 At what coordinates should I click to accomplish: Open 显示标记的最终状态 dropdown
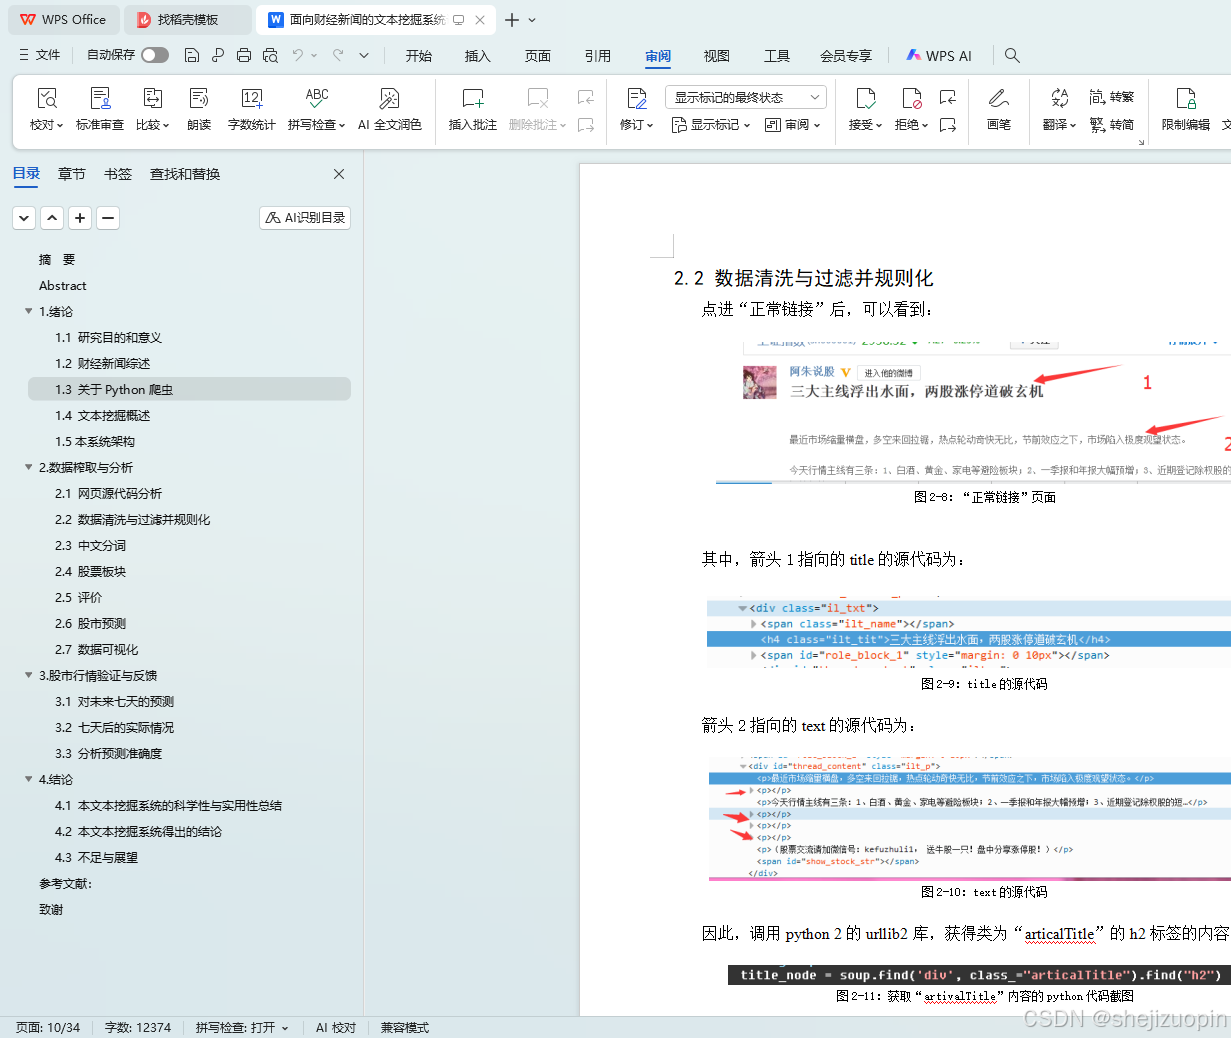click(746, 97)
